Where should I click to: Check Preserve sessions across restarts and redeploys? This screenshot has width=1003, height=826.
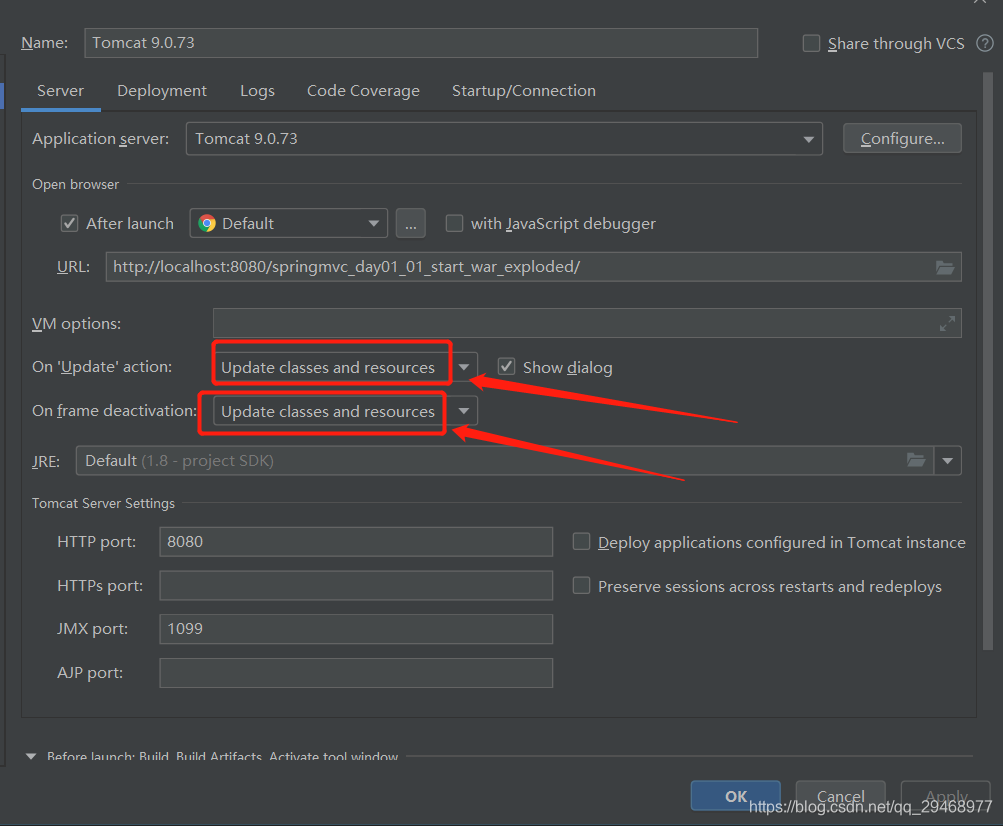[x=581, y=585]
